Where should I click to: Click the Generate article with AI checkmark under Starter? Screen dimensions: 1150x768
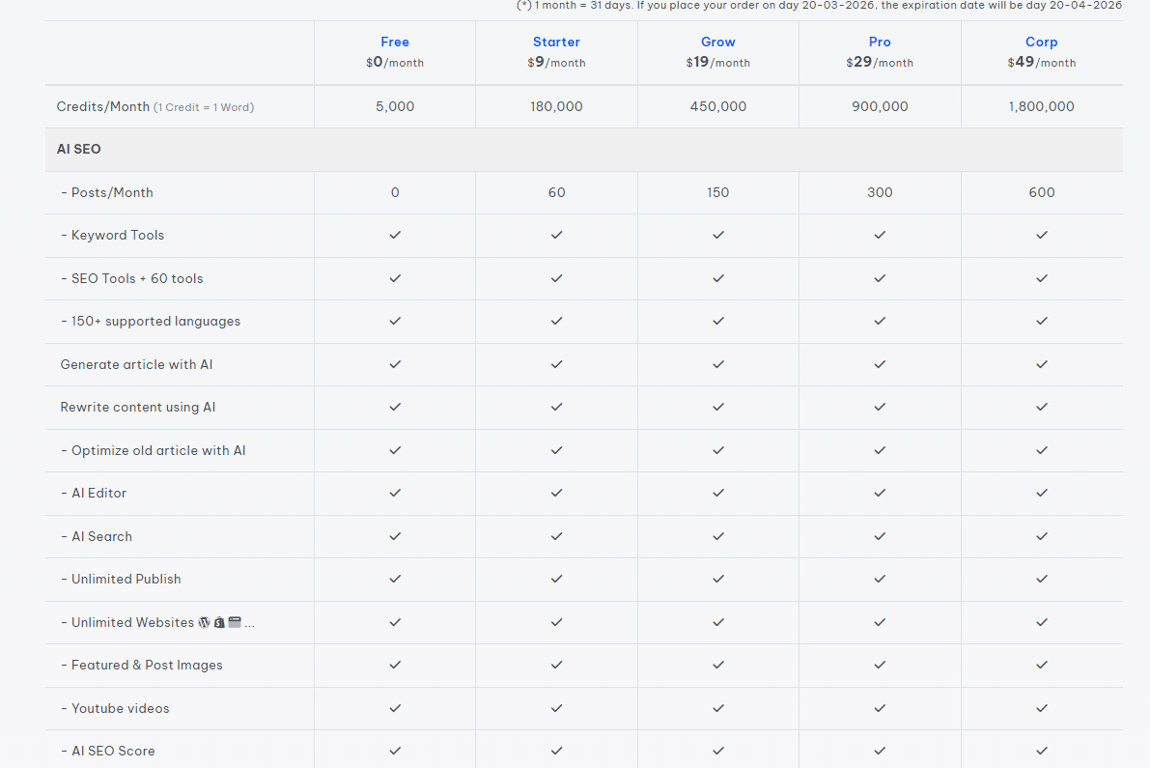(557, 364)
